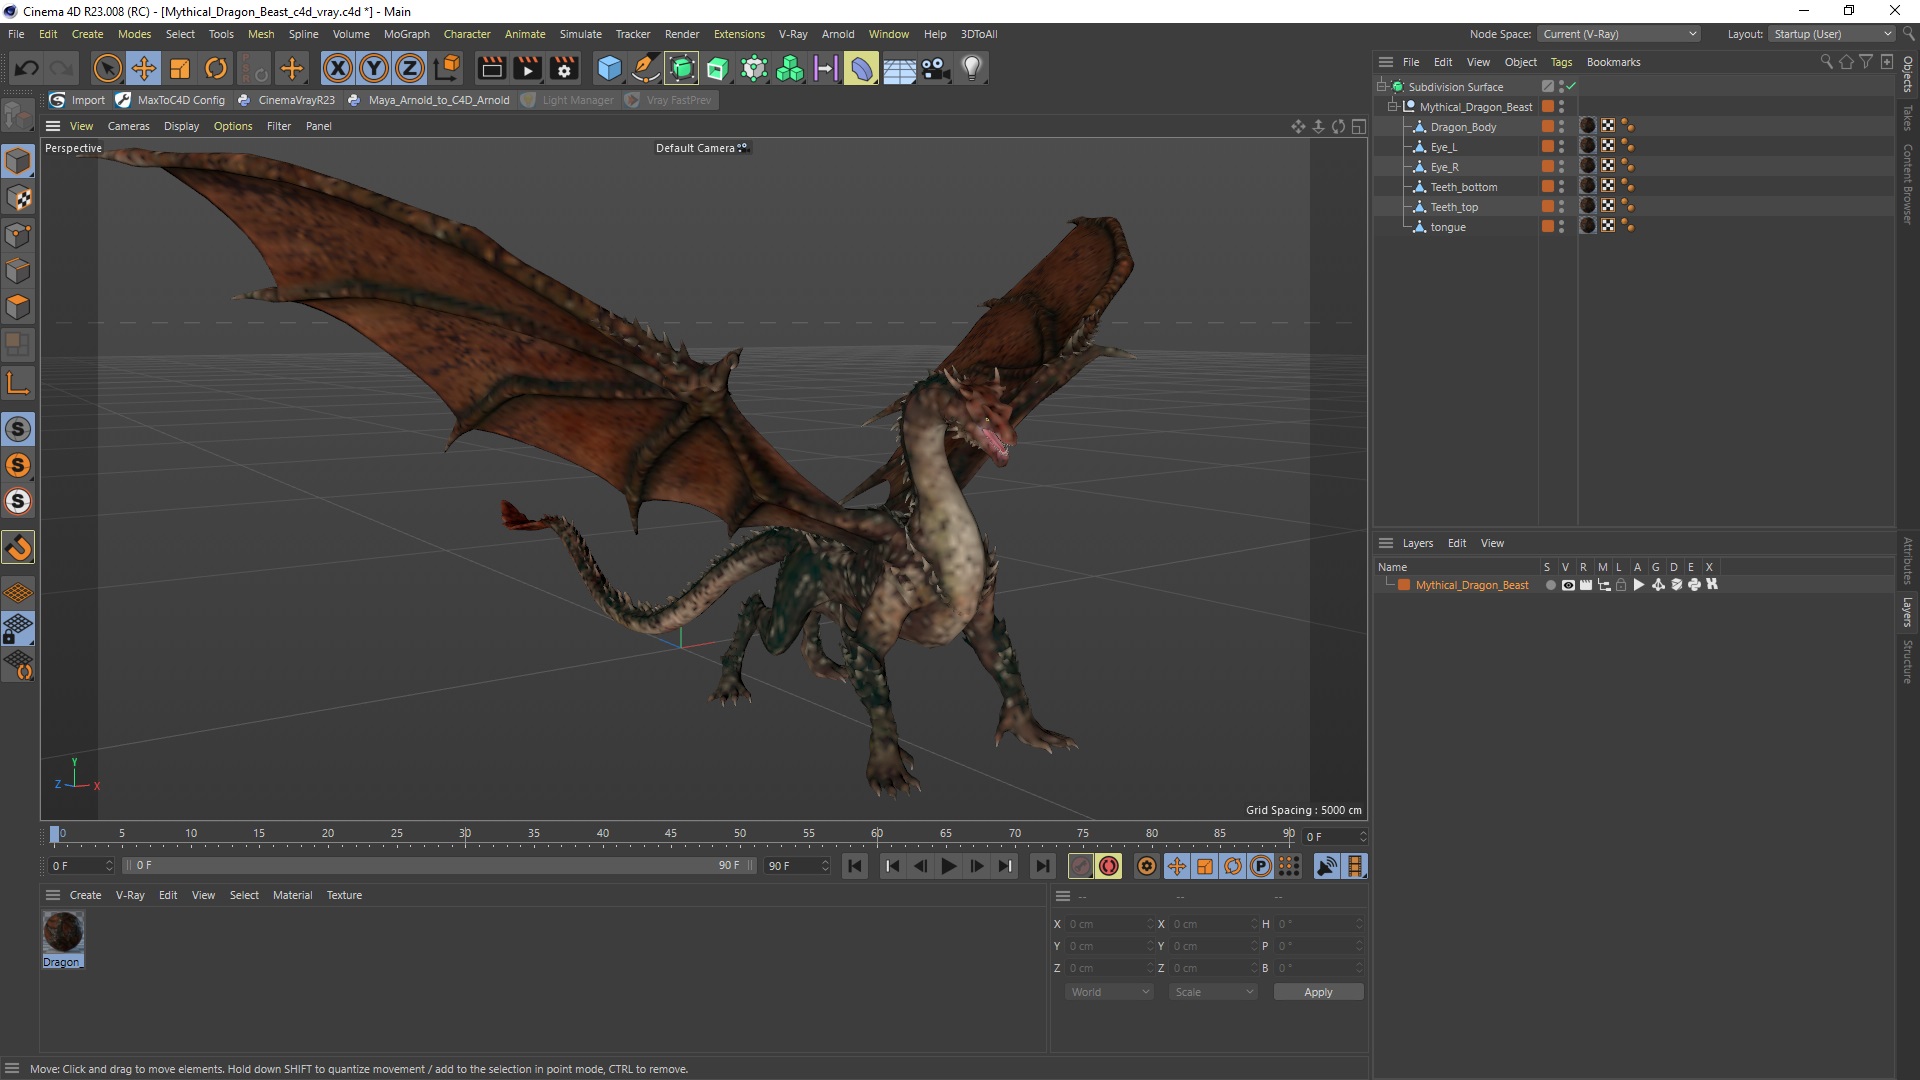Click the Undo arrow icon

(x=27, y=68)
